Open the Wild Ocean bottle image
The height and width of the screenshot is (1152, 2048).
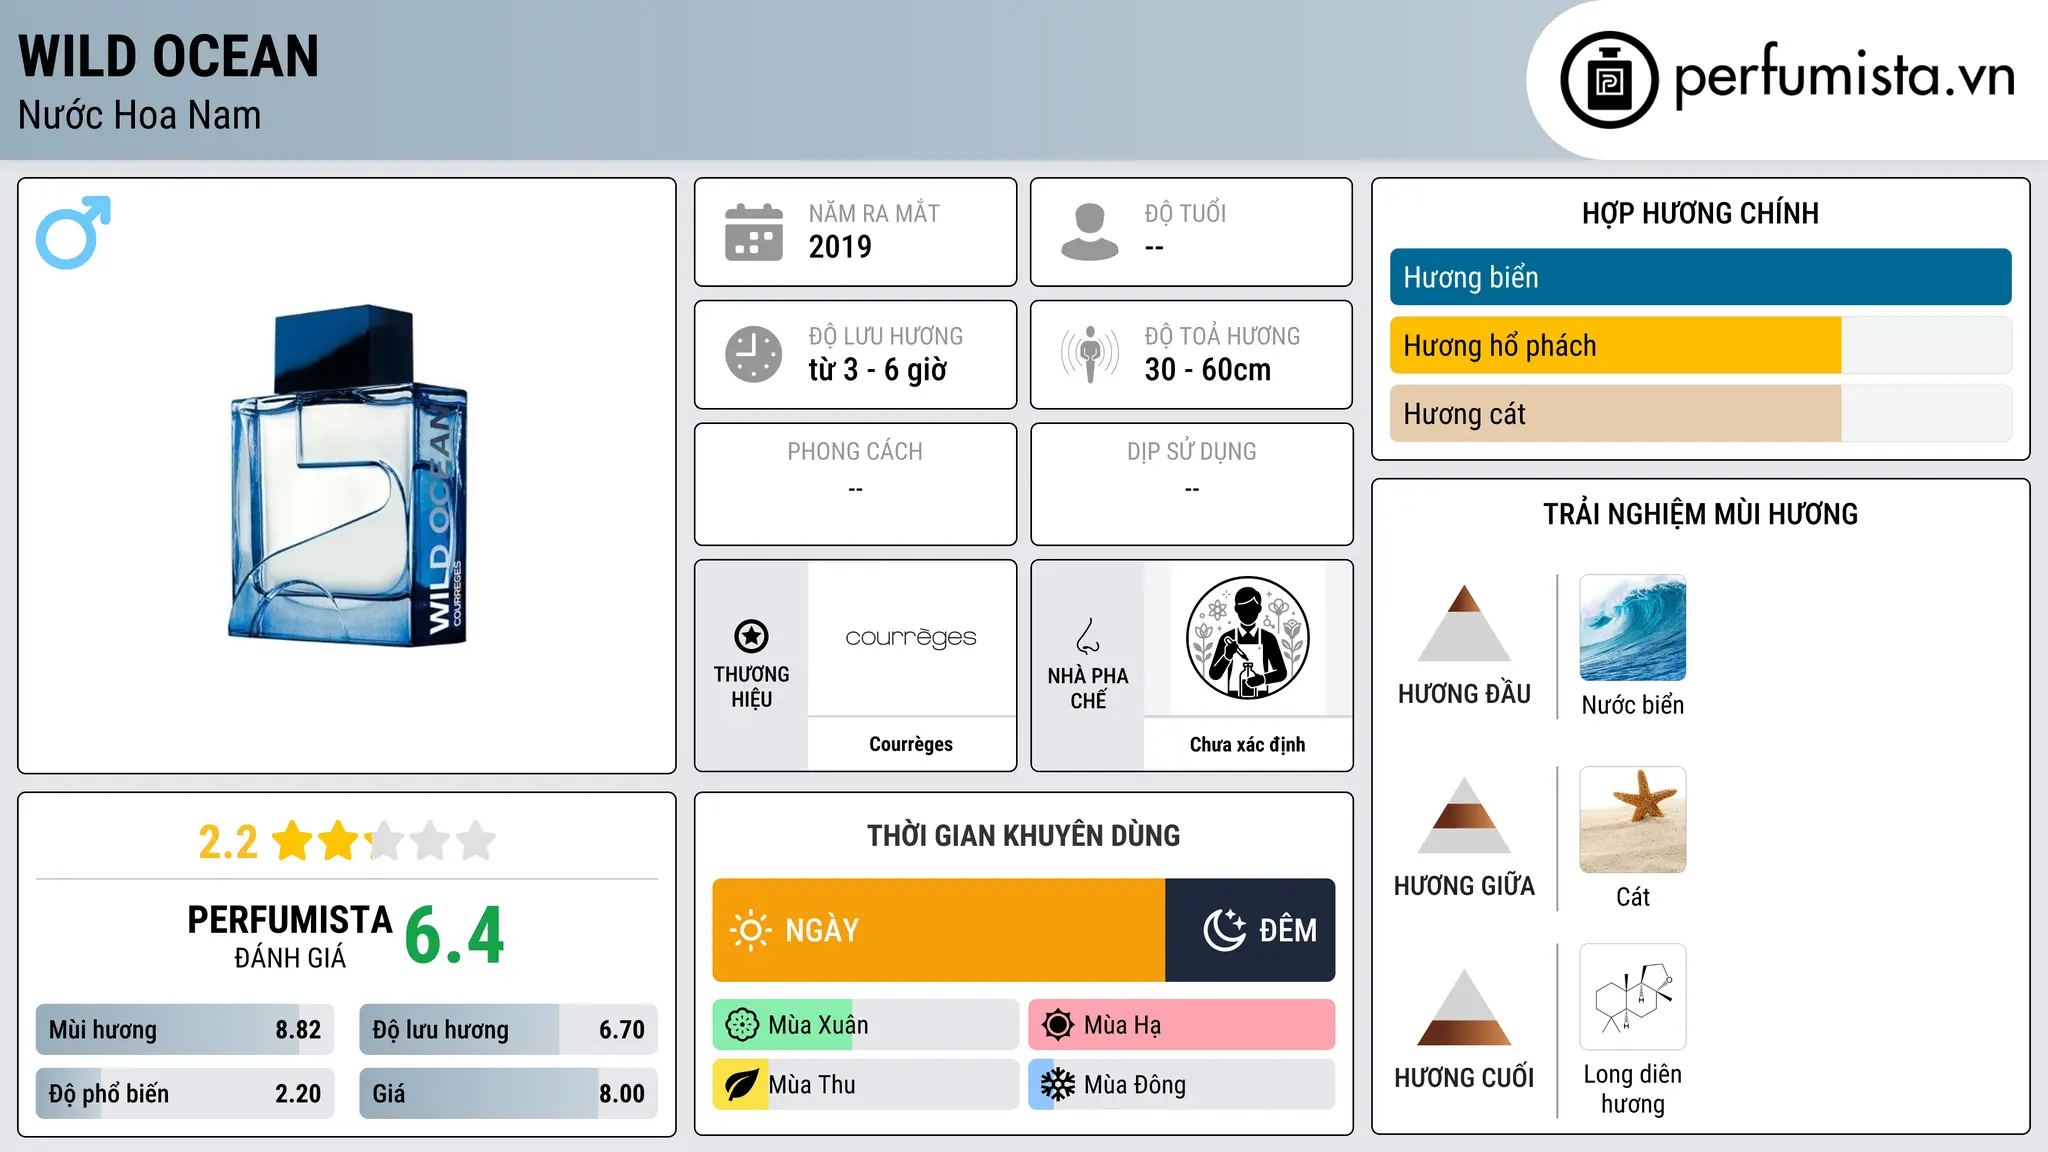pyautogui.click(x=348, y=475)
